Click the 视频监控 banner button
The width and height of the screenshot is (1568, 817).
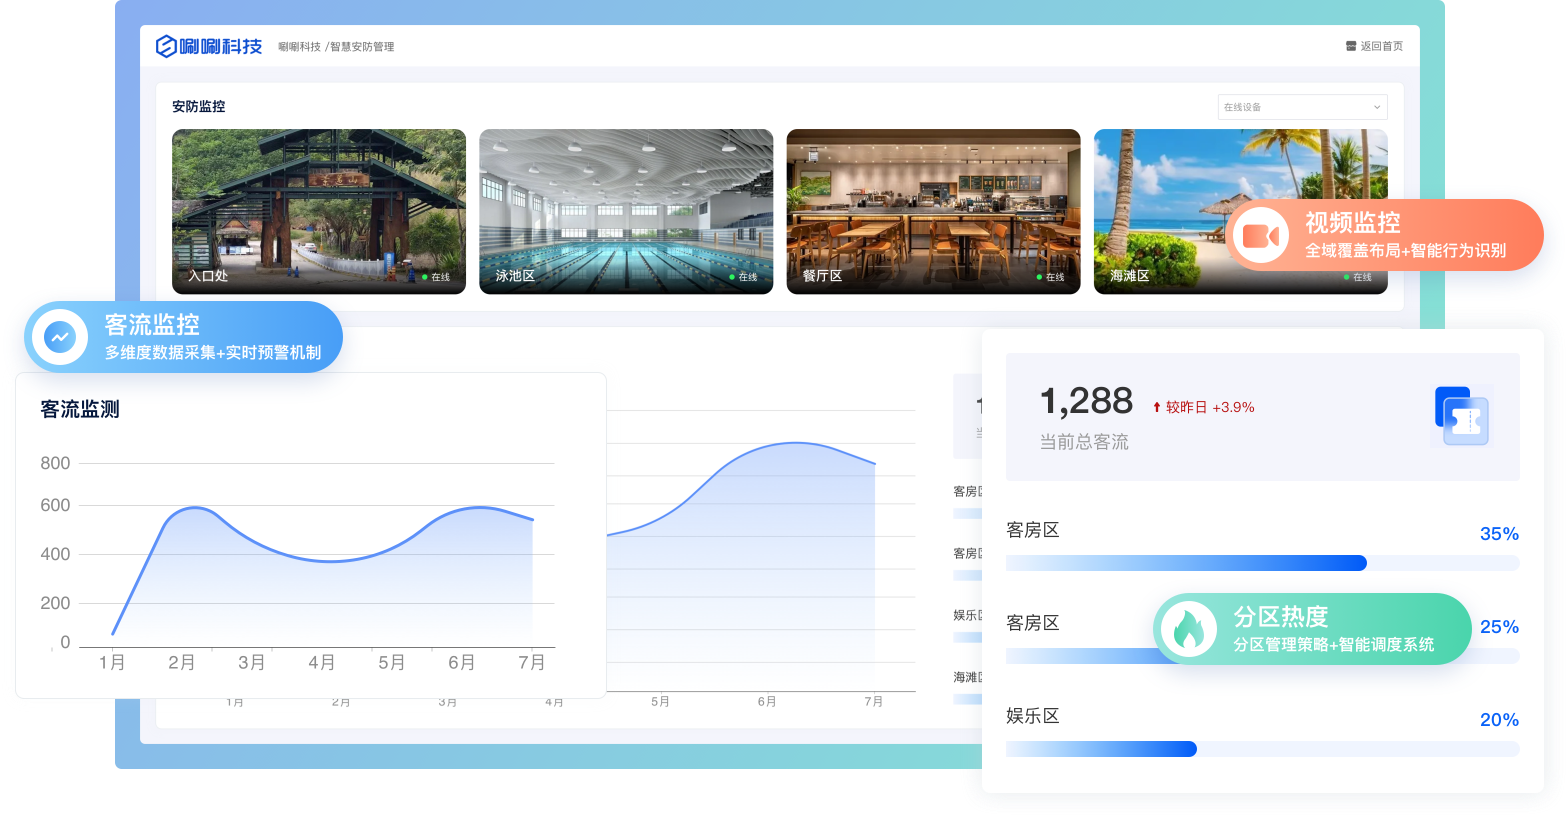1385,236
